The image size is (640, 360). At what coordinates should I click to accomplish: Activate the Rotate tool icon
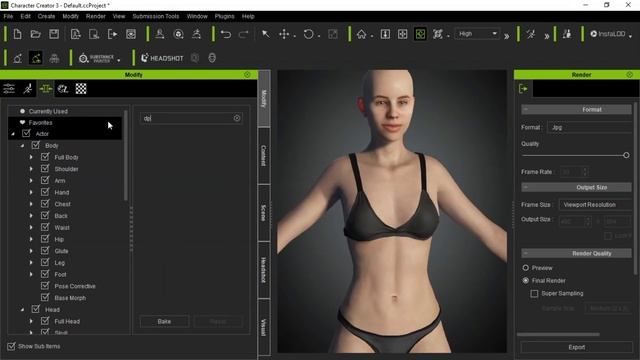(309, 34)
